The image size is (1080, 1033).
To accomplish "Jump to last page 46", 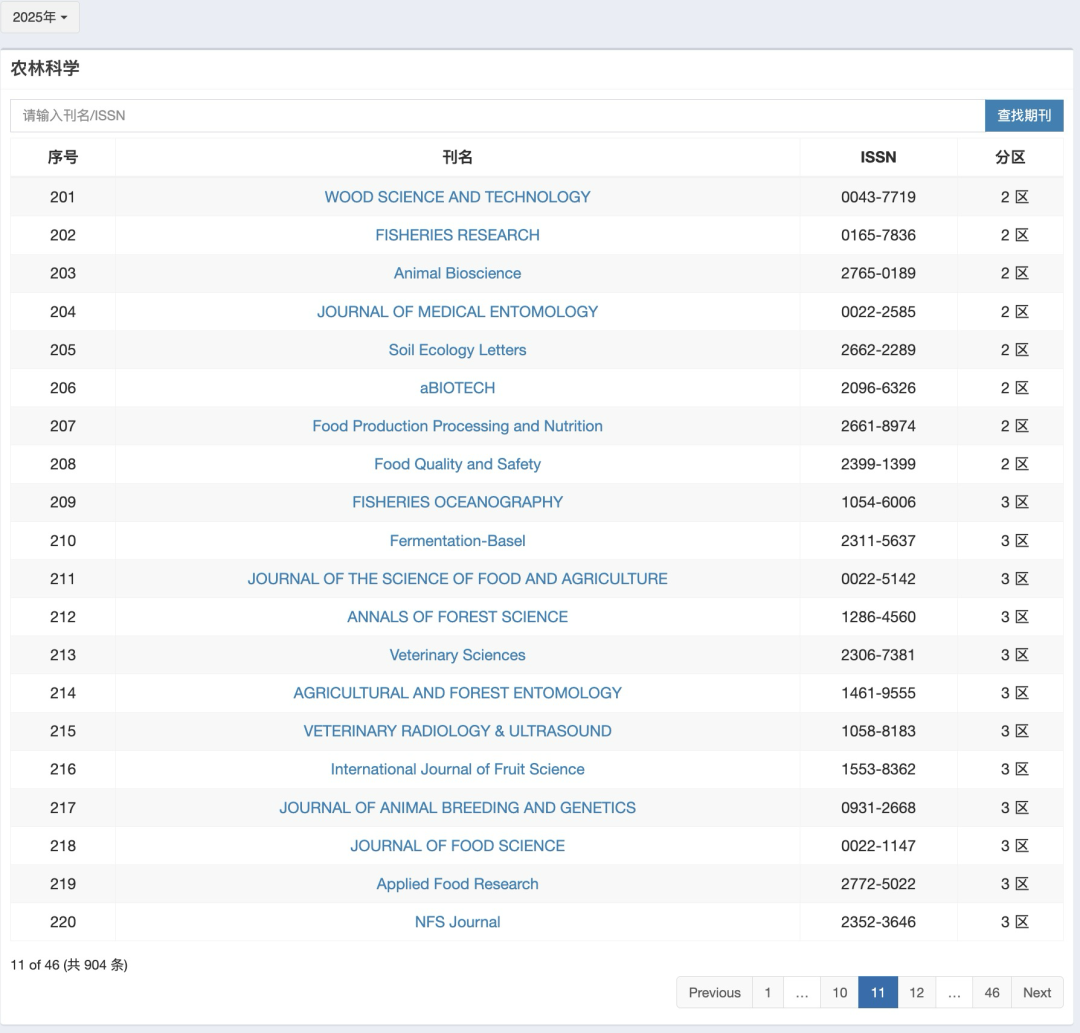I will point(991,992).
